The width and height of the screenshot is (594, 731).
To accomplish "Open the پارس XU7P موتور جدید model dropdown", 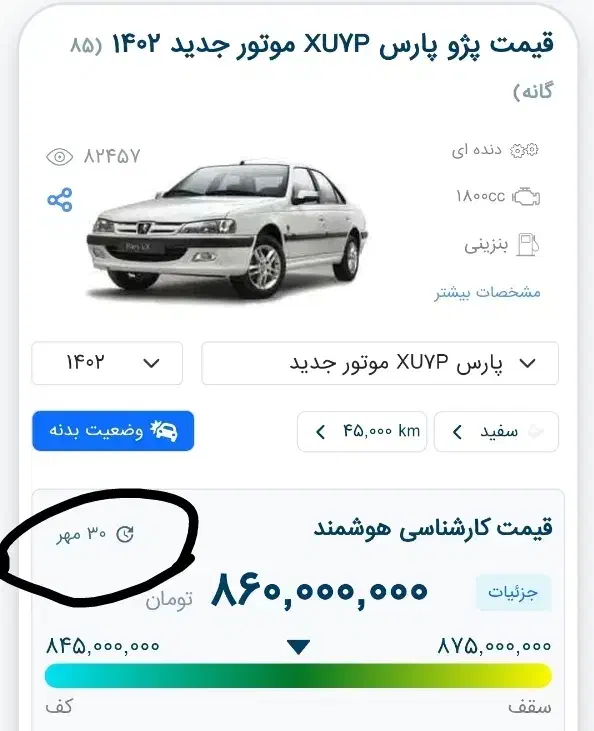I will (380, 363).
